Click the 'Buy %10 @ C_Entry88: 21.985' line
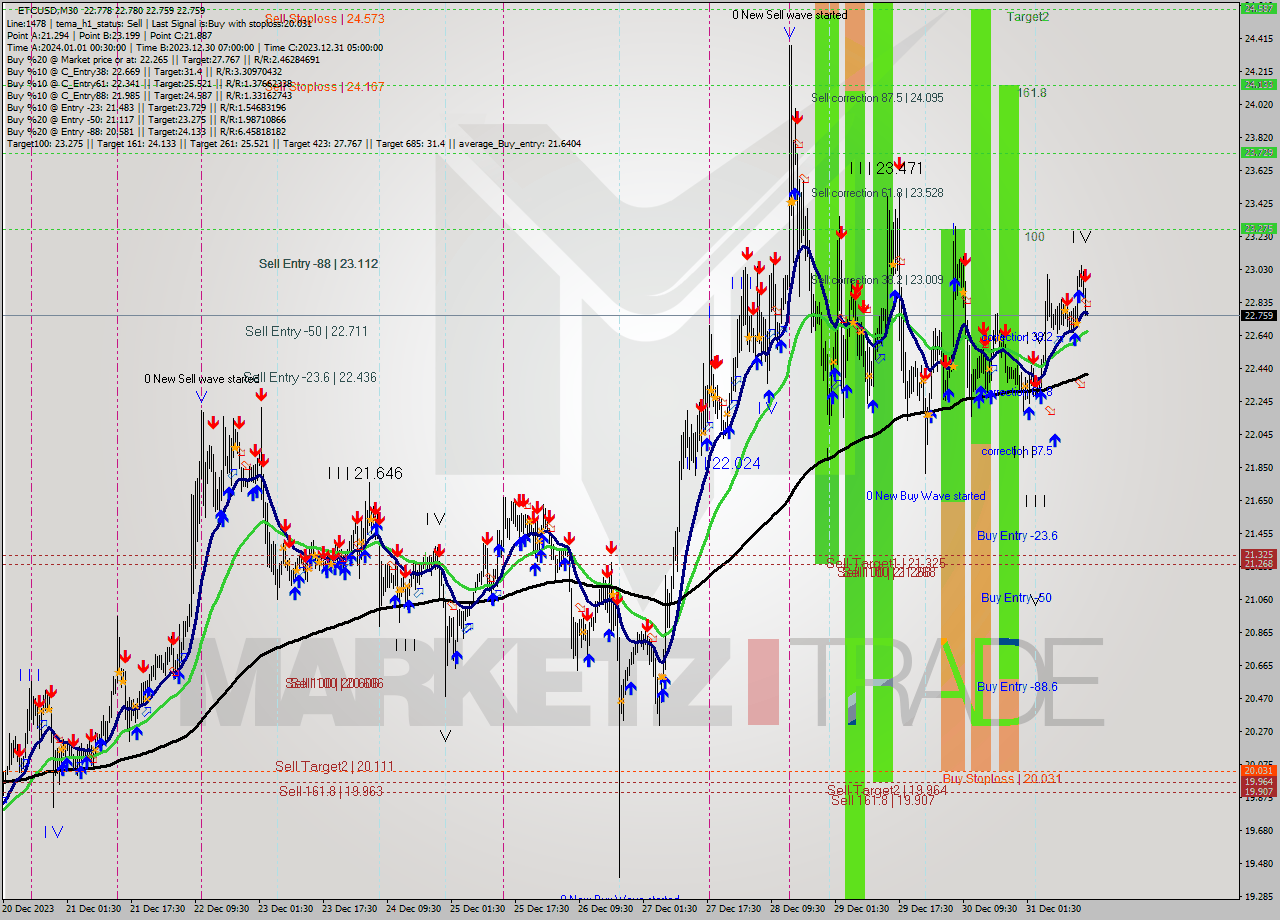1280x920 pixels. pos(148,95)
